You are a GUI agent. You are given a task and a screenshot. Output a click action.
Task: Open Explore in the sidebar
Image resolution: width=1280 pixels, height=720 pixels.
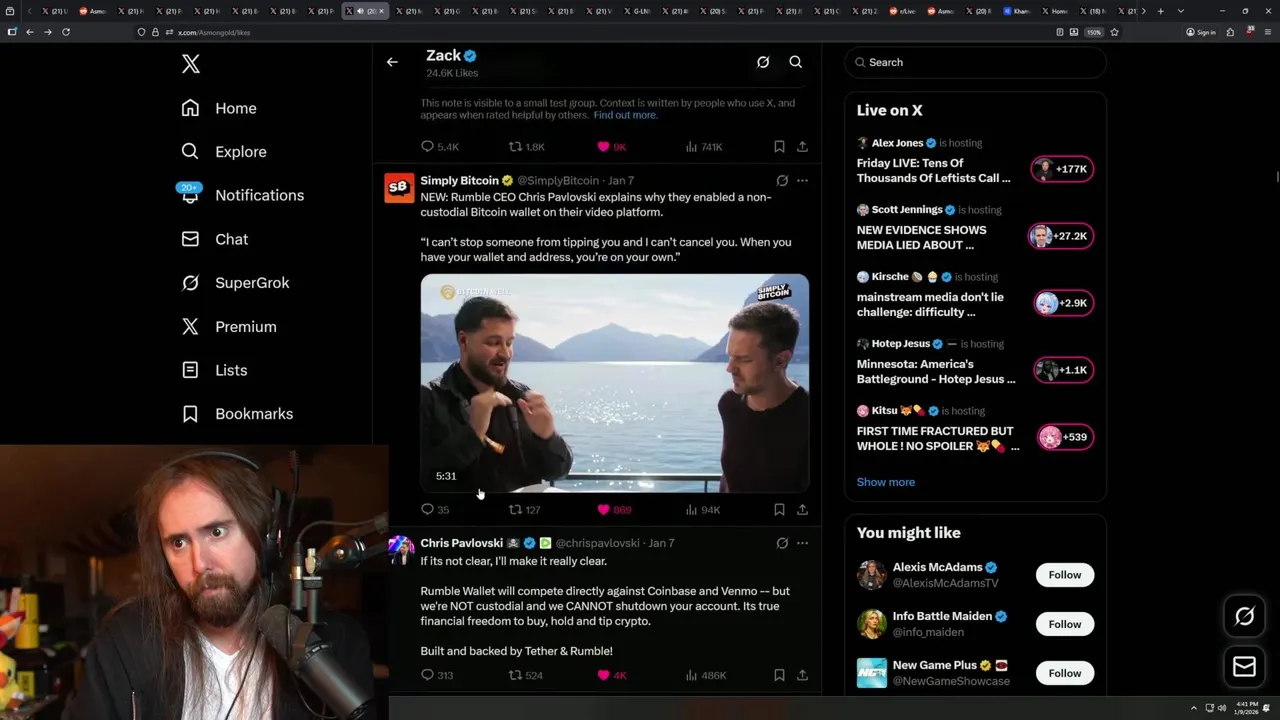coord(224,152)
